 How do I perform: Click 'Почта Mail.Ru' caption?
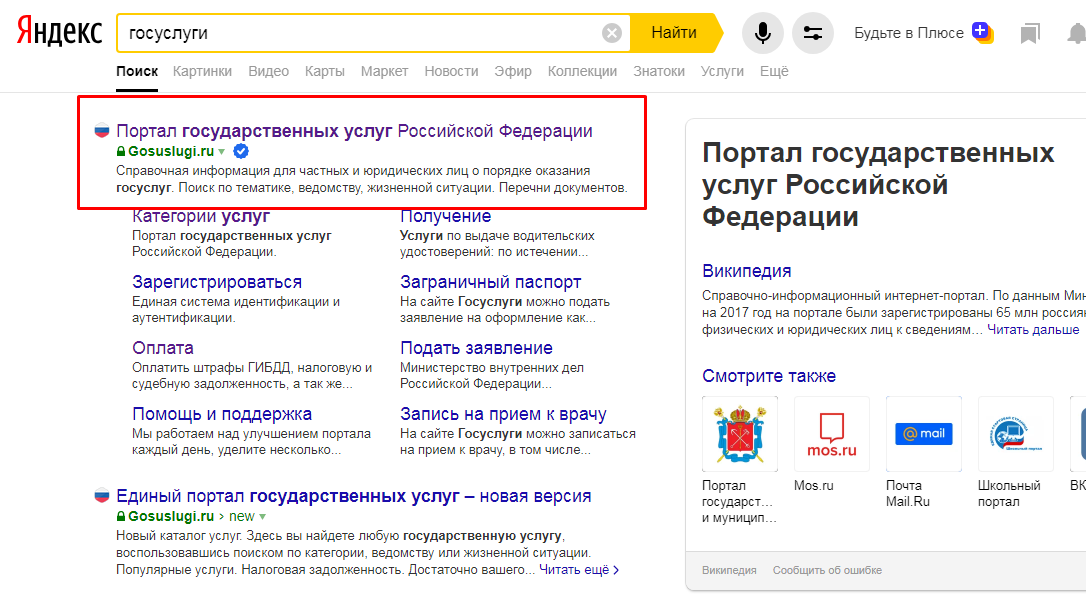click(x=907, y=493)
